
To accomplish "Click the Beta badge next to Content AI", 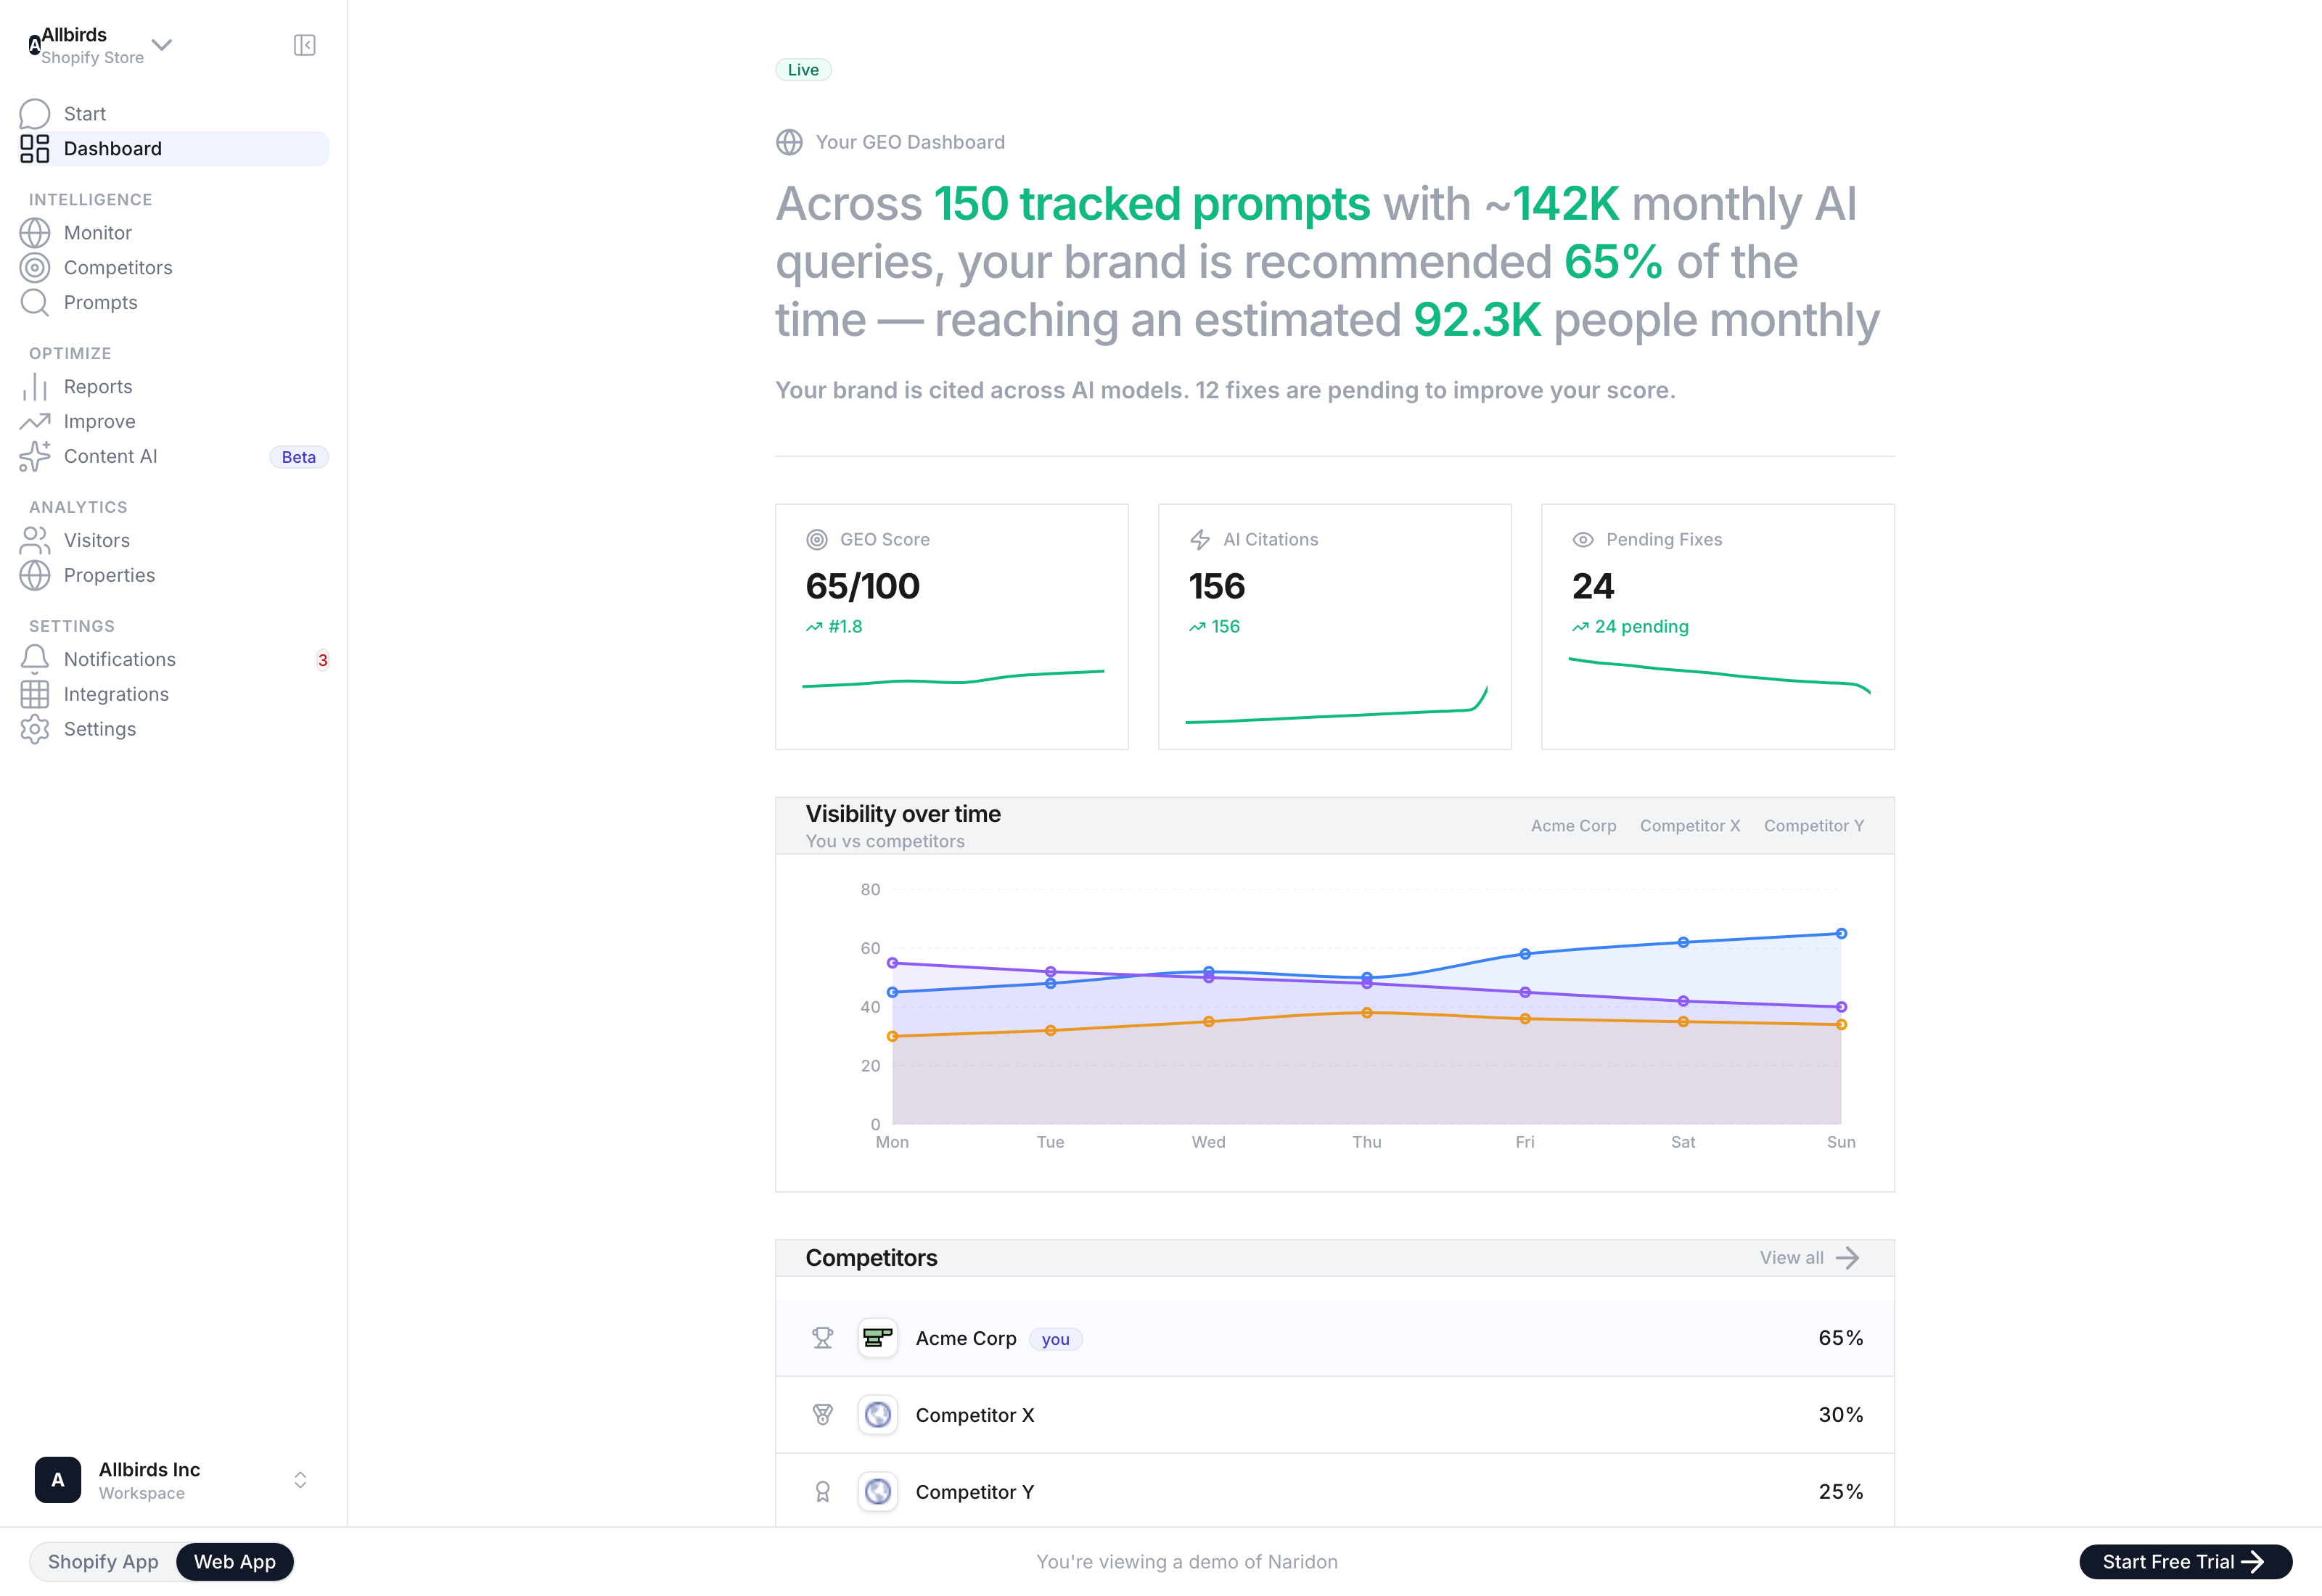I will 299,457.
